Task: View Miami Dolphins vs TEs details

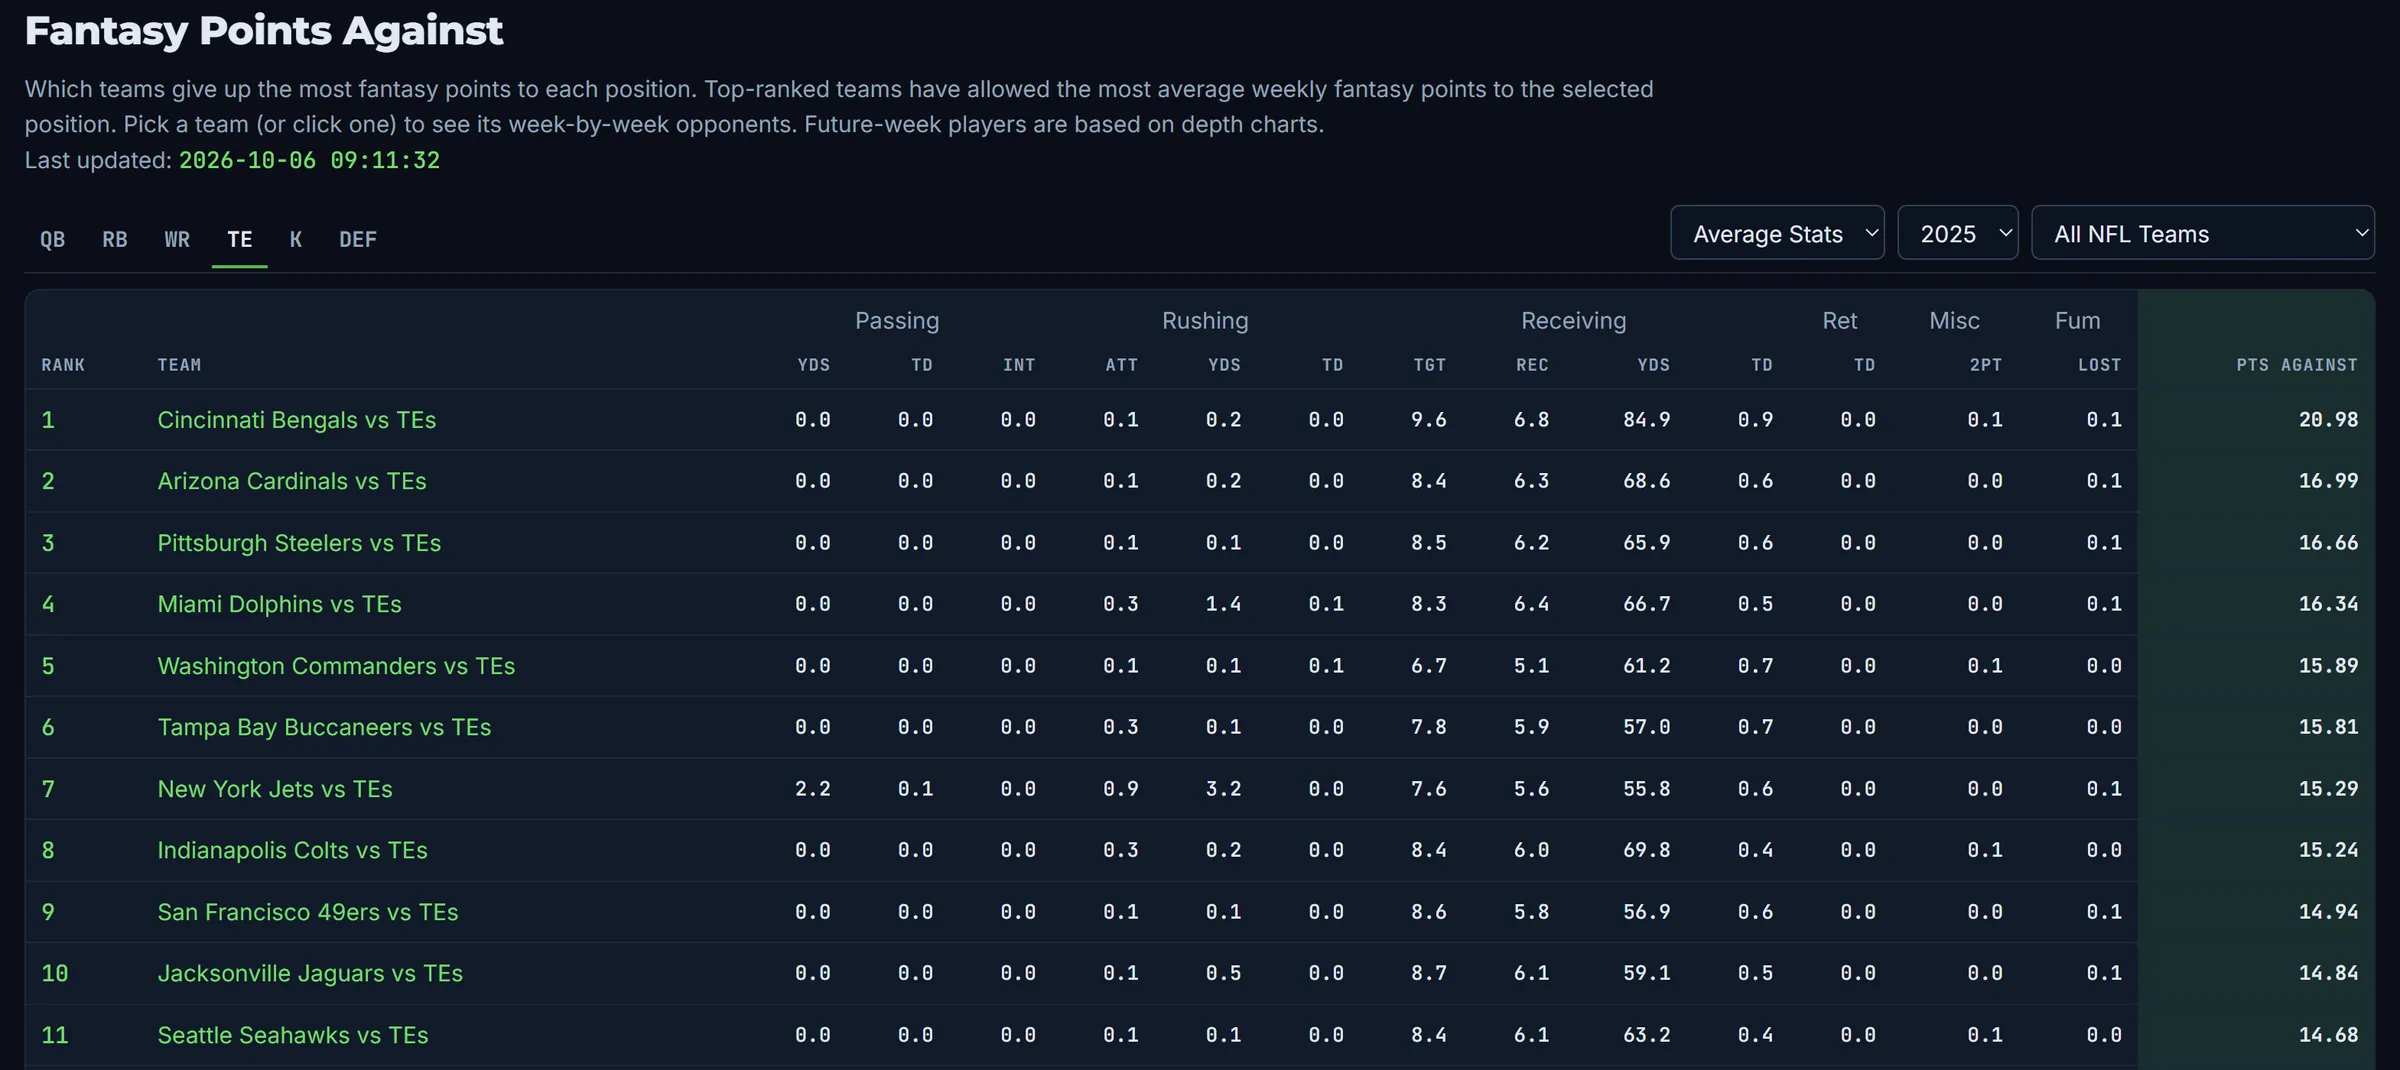Action: coord(280,604)
